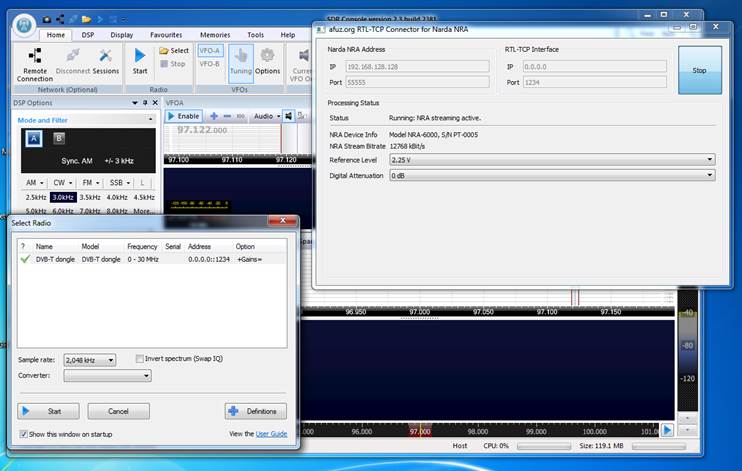Click the blue plus icon in VFOA toolbar
The width and height of the screenshot is (742, 471).
click(x=214, y=116)
